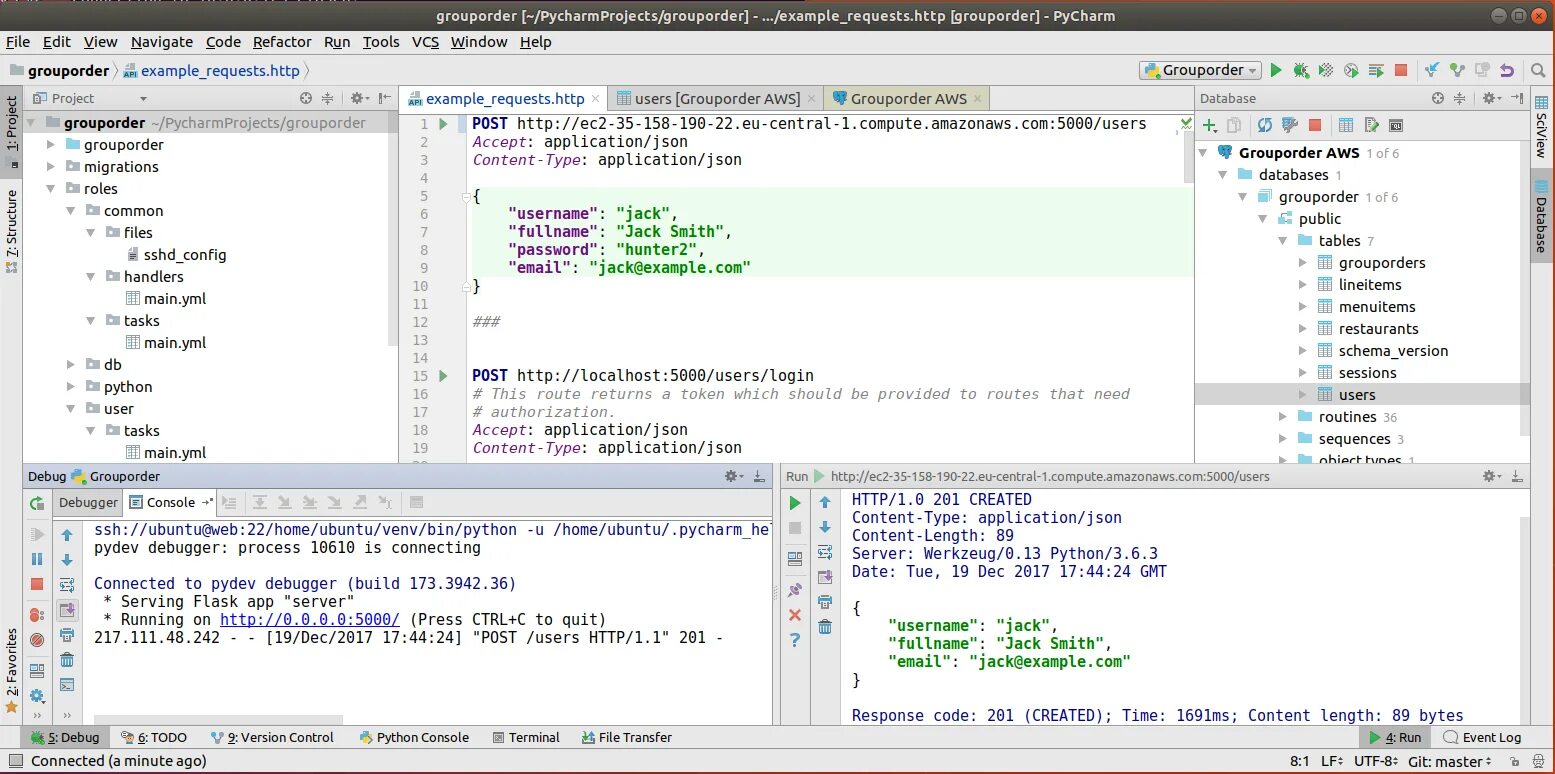Pause the program in the Debug panel

[x=37, y=559]
